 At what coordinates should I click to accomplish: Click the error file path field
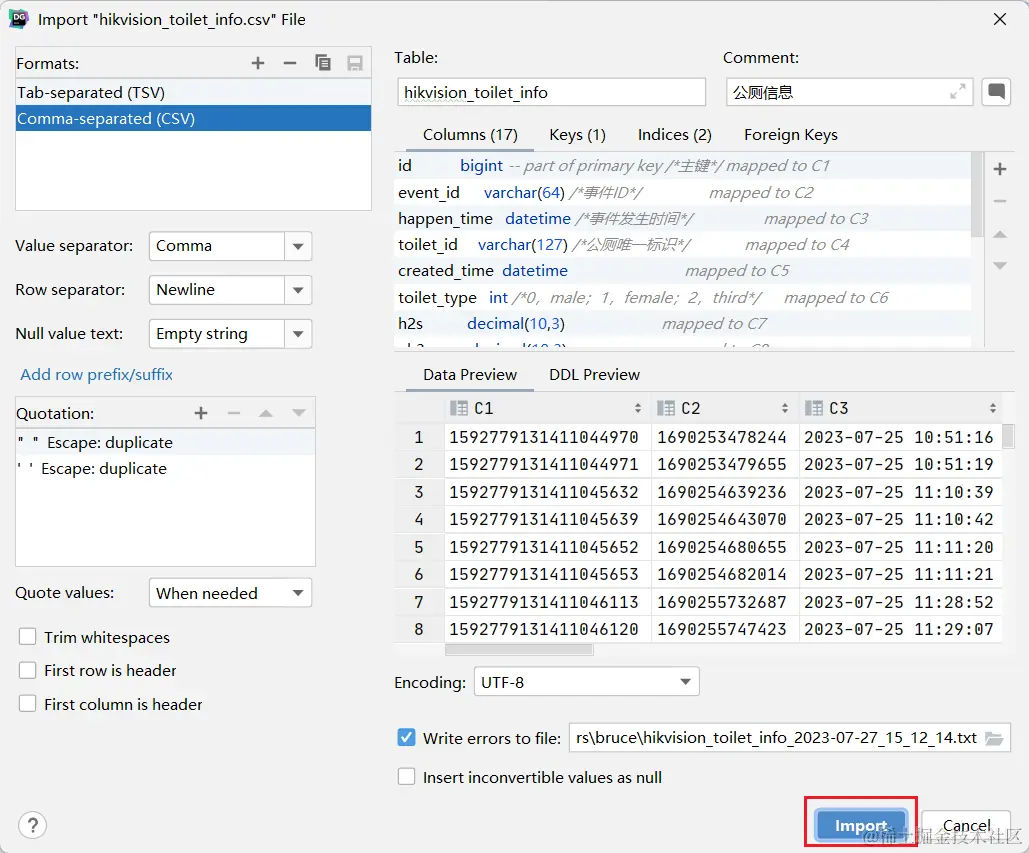click(789, 738)
